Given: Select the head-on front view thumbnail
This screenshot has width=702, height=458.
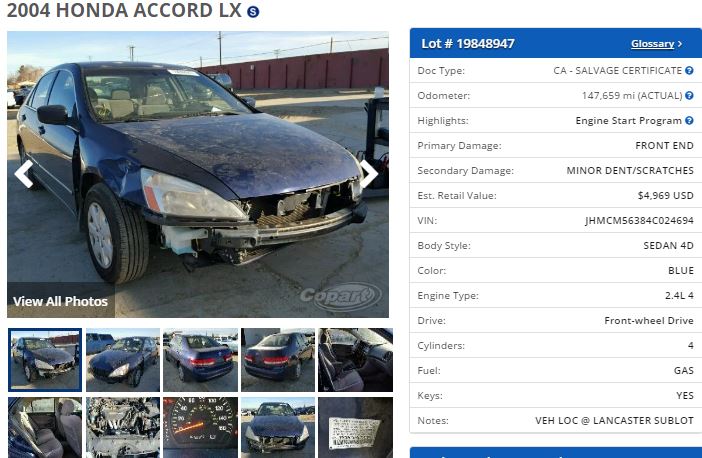Looking at the screenshot, I should (x=278, y=428).
